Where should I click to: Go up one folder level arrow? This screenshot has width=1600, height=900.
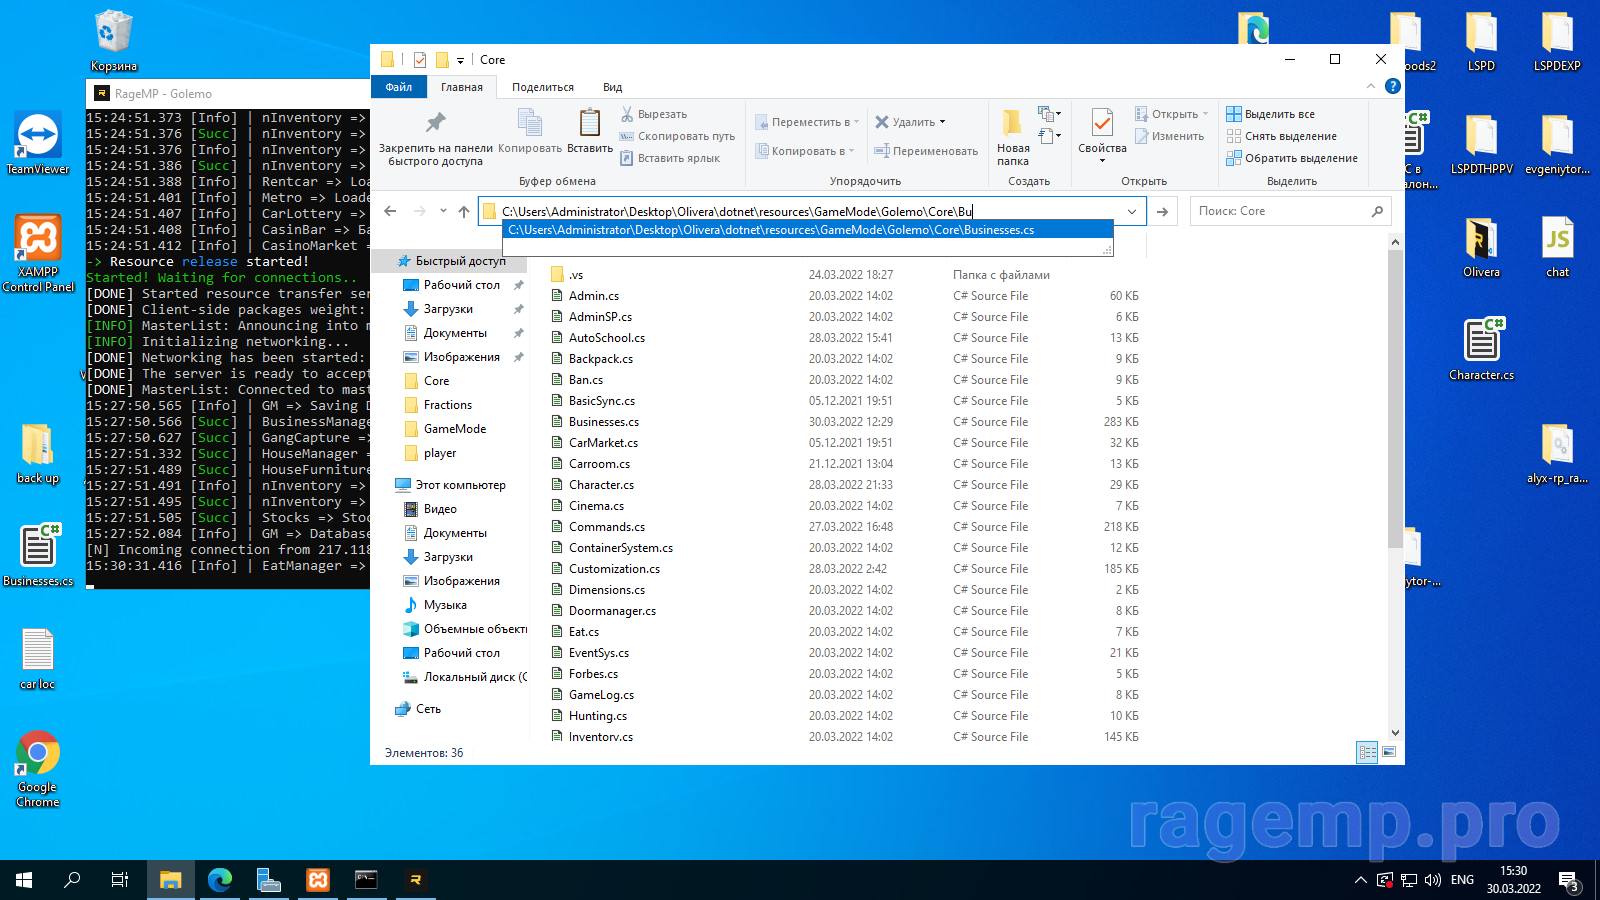coord(464,211)
